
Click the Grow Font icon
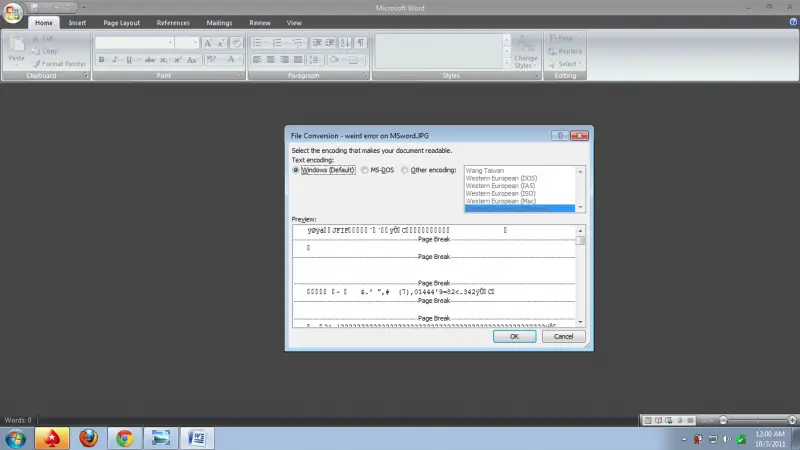point(208,43)
